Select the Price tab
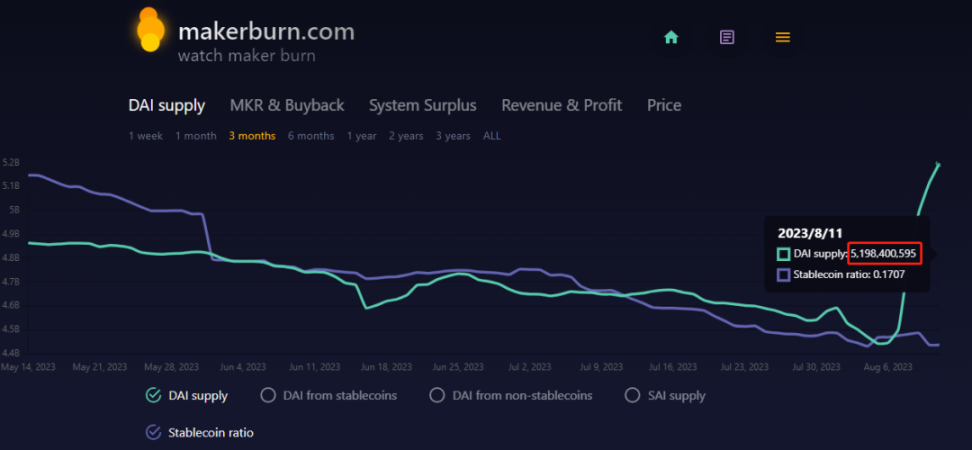This screenshot has height=450, width=972. pos(664,105)
